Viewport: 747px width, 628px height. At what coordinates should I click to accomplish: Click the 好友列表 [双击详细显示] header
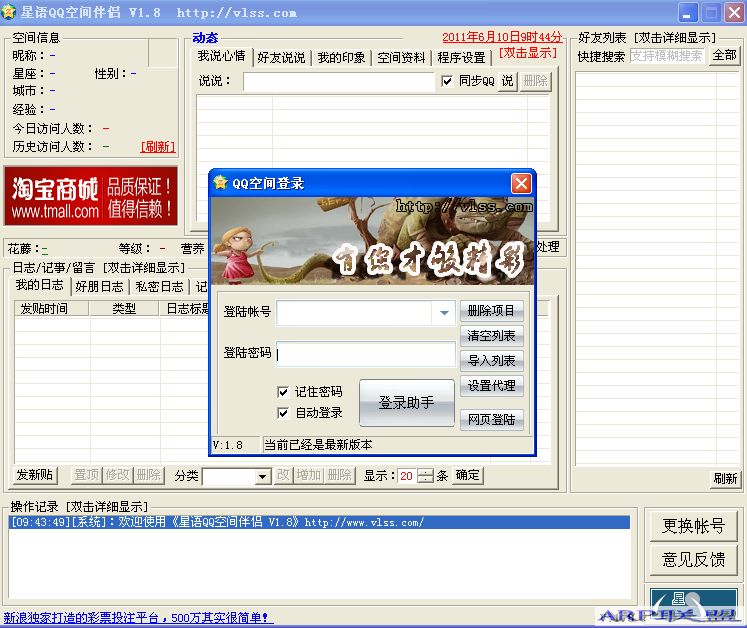point(647,37)
